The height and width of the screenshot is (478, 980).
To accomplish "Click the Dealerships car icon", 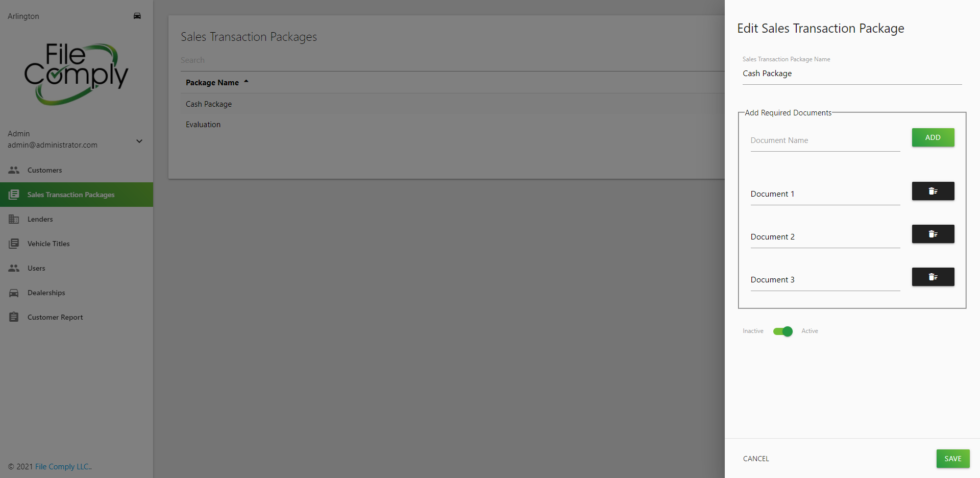I will click(x=14, y=292).
